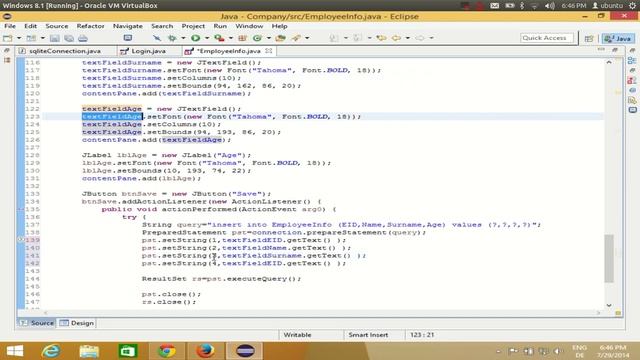Viewport: 640px width, 360px height.
Task: Open the File menu
Action: pos(10,26)
